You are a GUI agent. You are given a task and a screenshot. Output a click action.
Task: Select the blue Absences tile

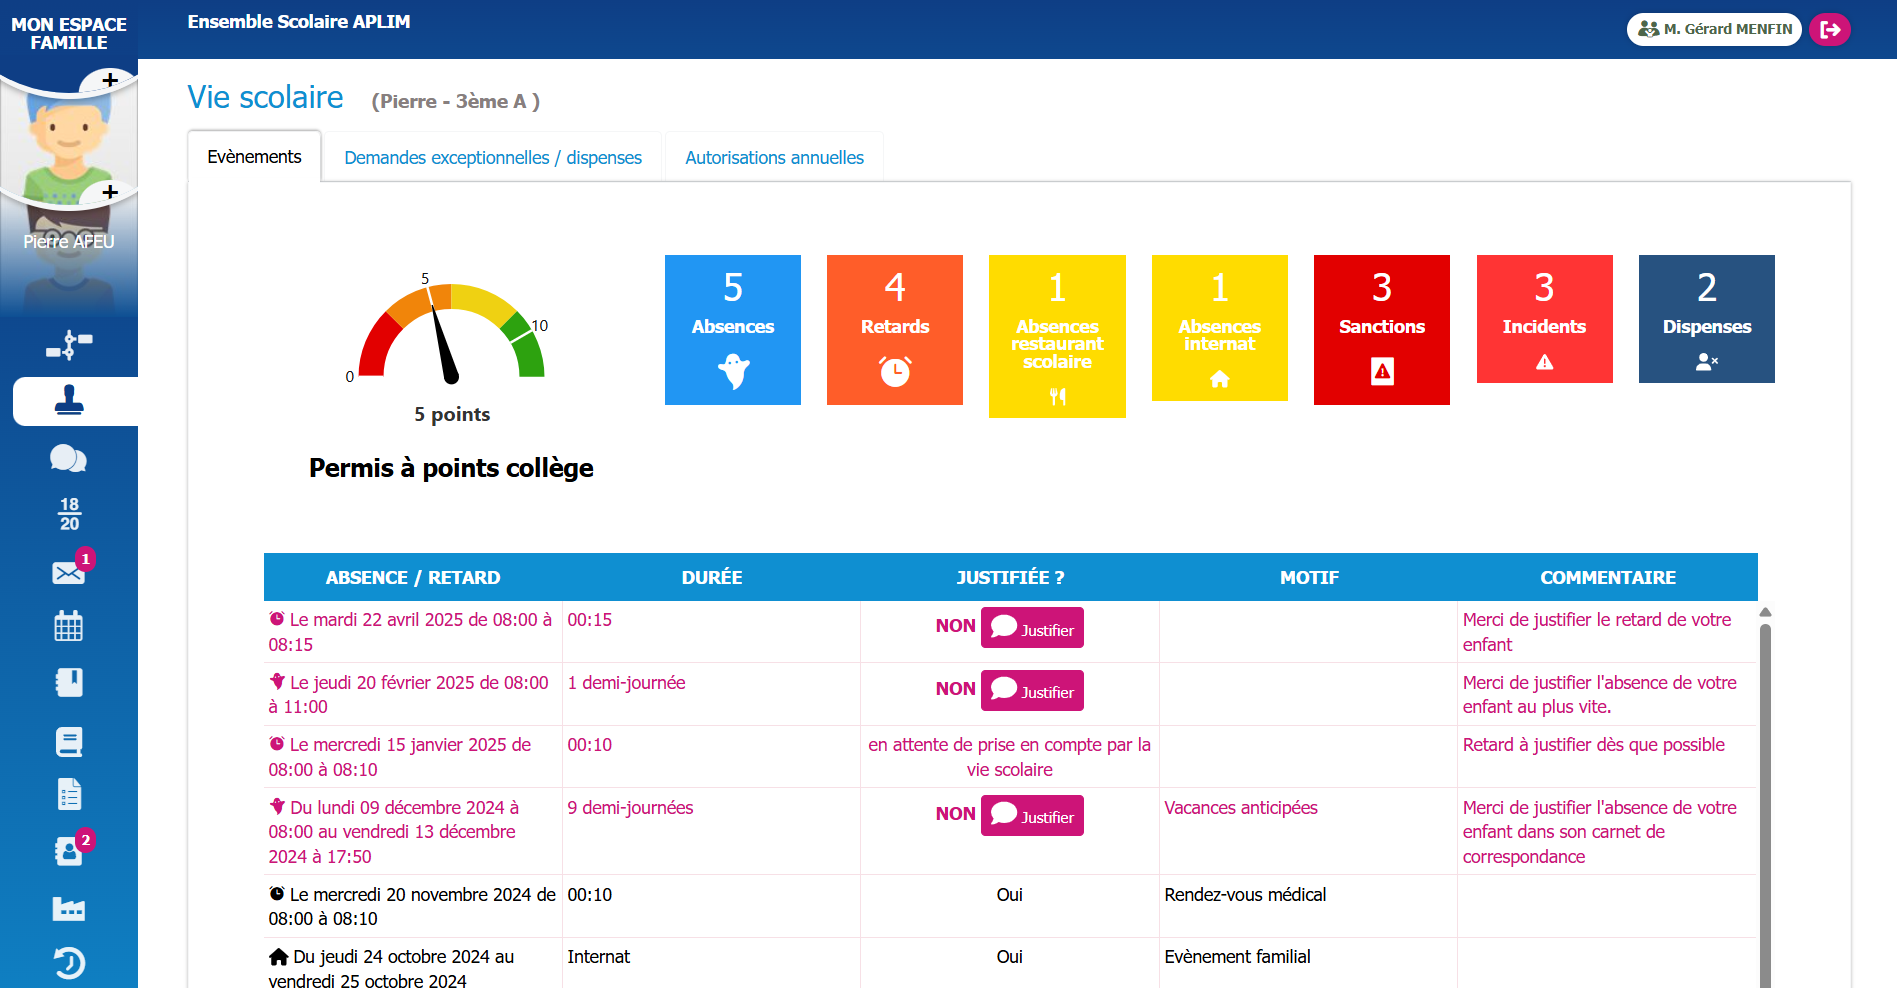pyautogui.click(x=733, y=330)
